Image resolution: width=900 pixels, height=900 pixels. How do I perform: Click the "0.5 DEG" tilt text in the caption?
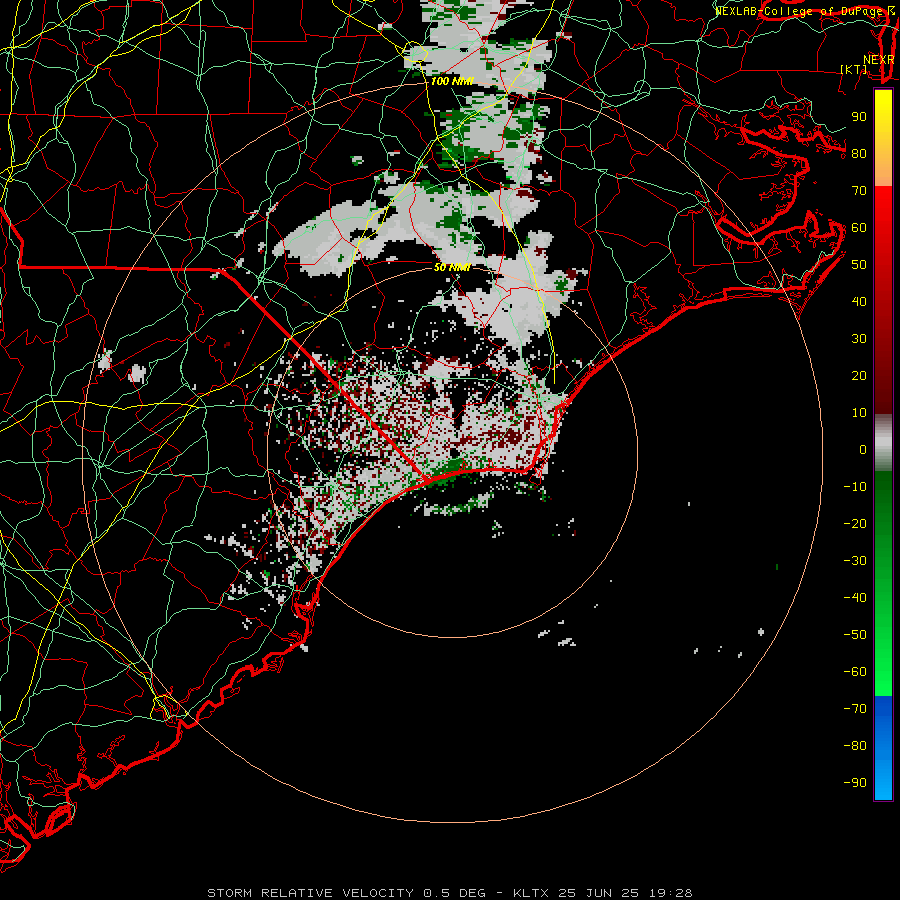(455, 893)
